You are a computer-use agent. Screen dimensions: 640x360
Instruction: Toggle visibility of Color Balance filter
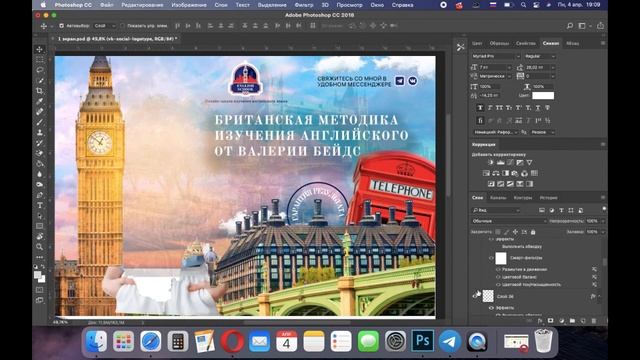(x=498, y=277)
